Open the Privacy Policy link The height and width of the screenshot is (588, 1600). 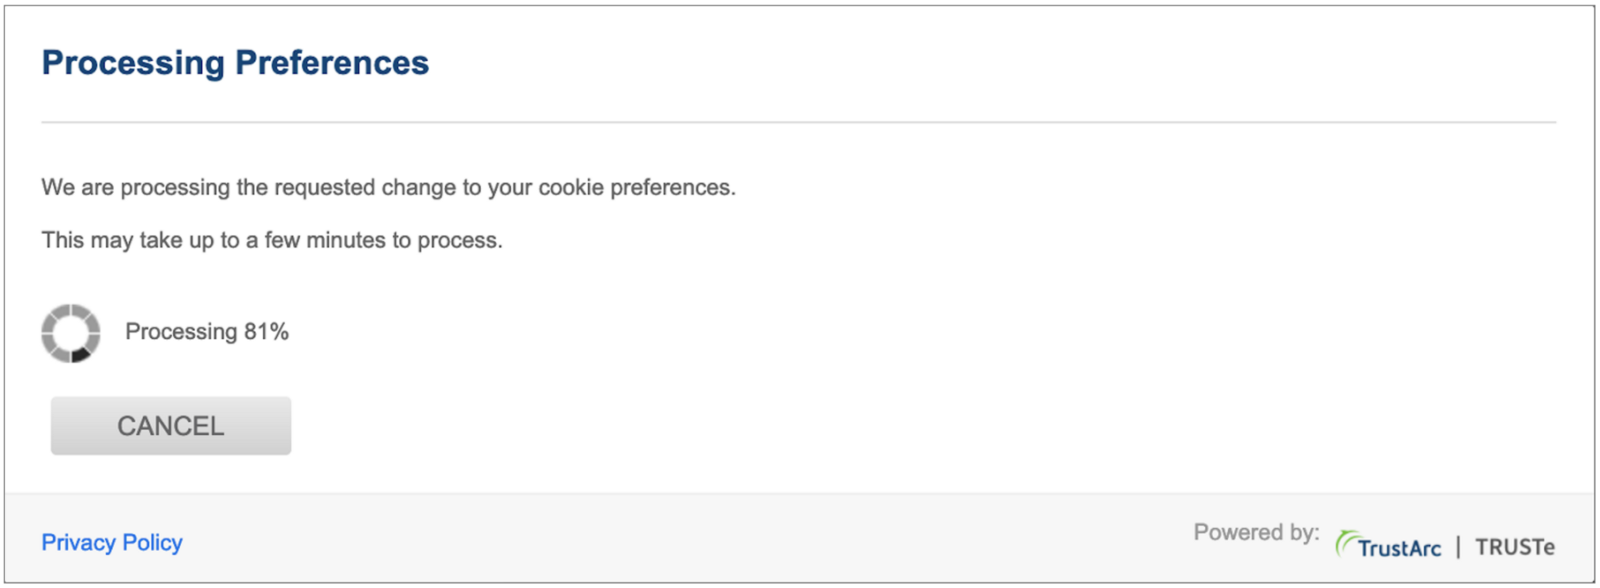tap(112, 542)
